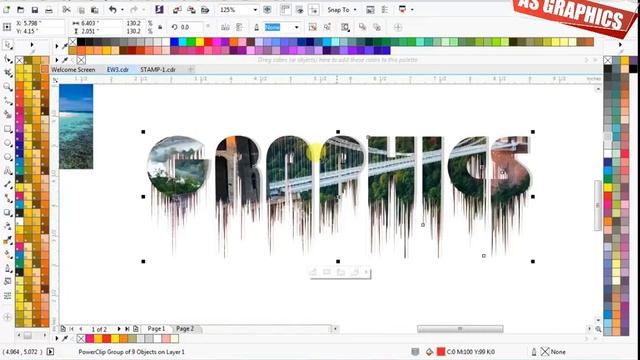Toggle show grid button
640x360 pixels.
(x=300, y=9)
